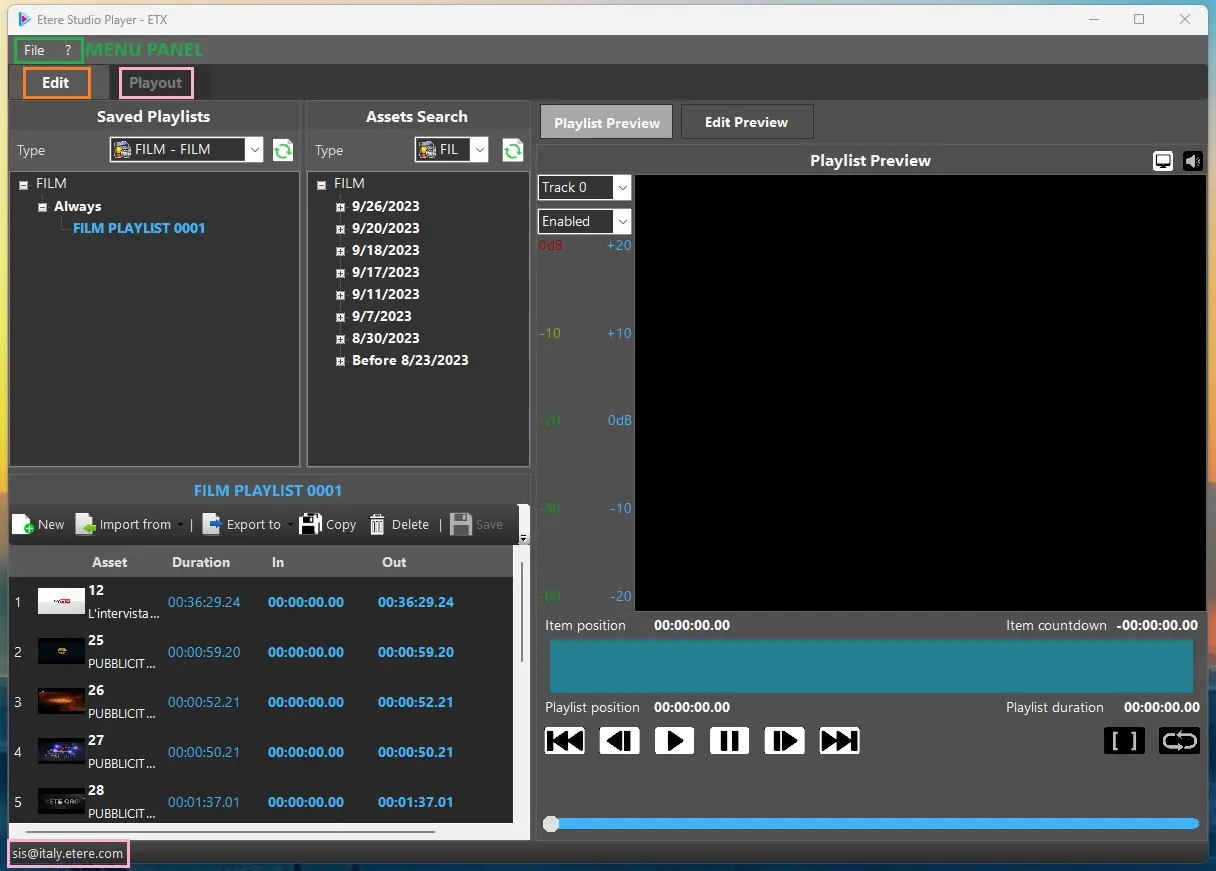Open the Saved Playlists Type dropdown

tap(254, 150)
